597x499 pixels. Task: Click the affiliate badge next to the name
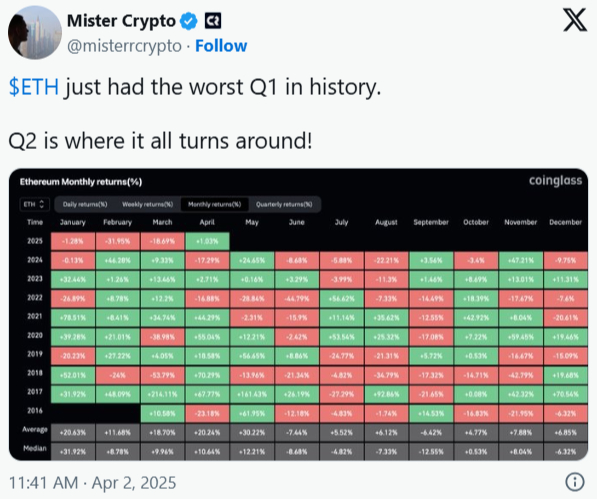[x=213, y=21]
